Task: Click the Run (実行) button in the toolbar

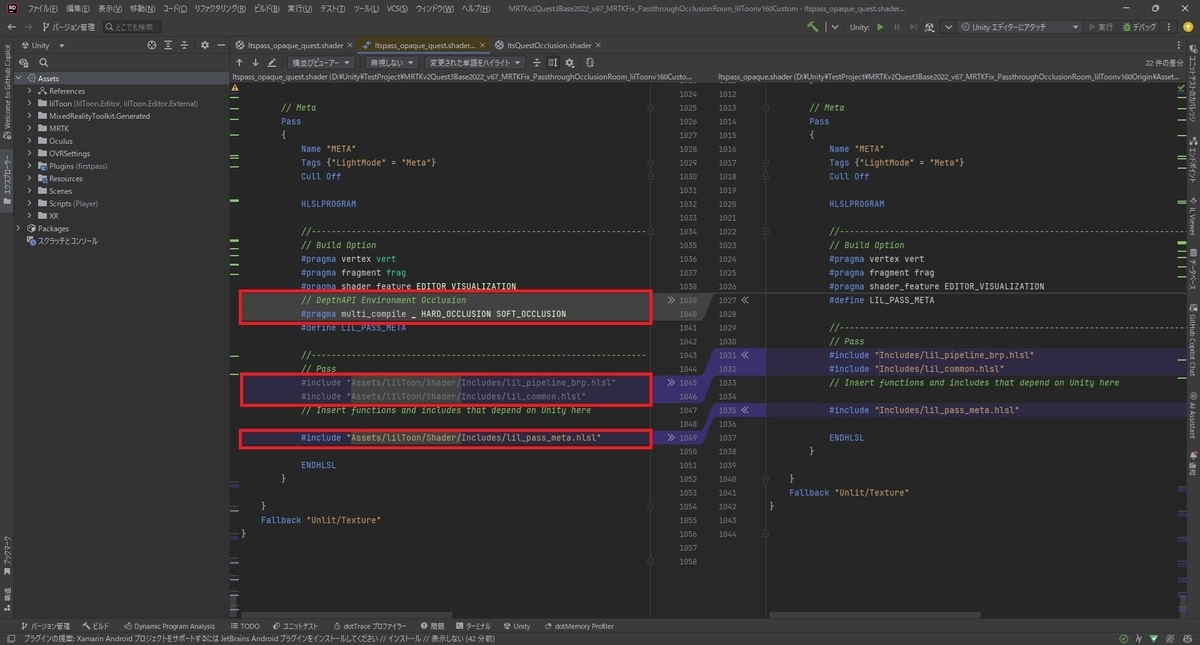Action: click(1101, 27)
